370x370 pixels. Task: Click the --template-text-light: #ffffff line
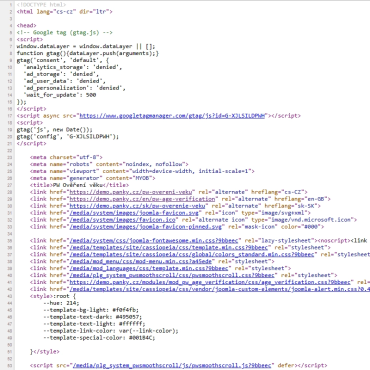(x=94, y=324)
